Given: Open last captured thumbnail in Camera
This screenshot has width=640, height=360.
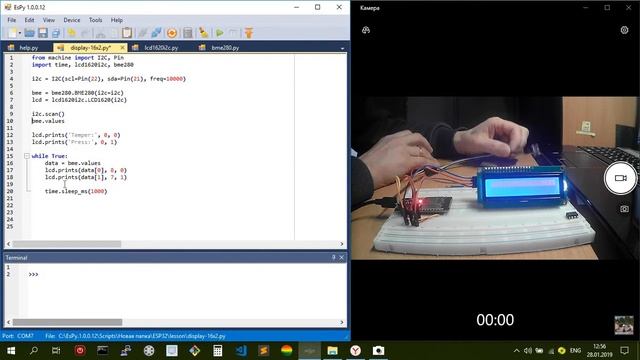Looking at the screenshot, I should coord(624,325).
